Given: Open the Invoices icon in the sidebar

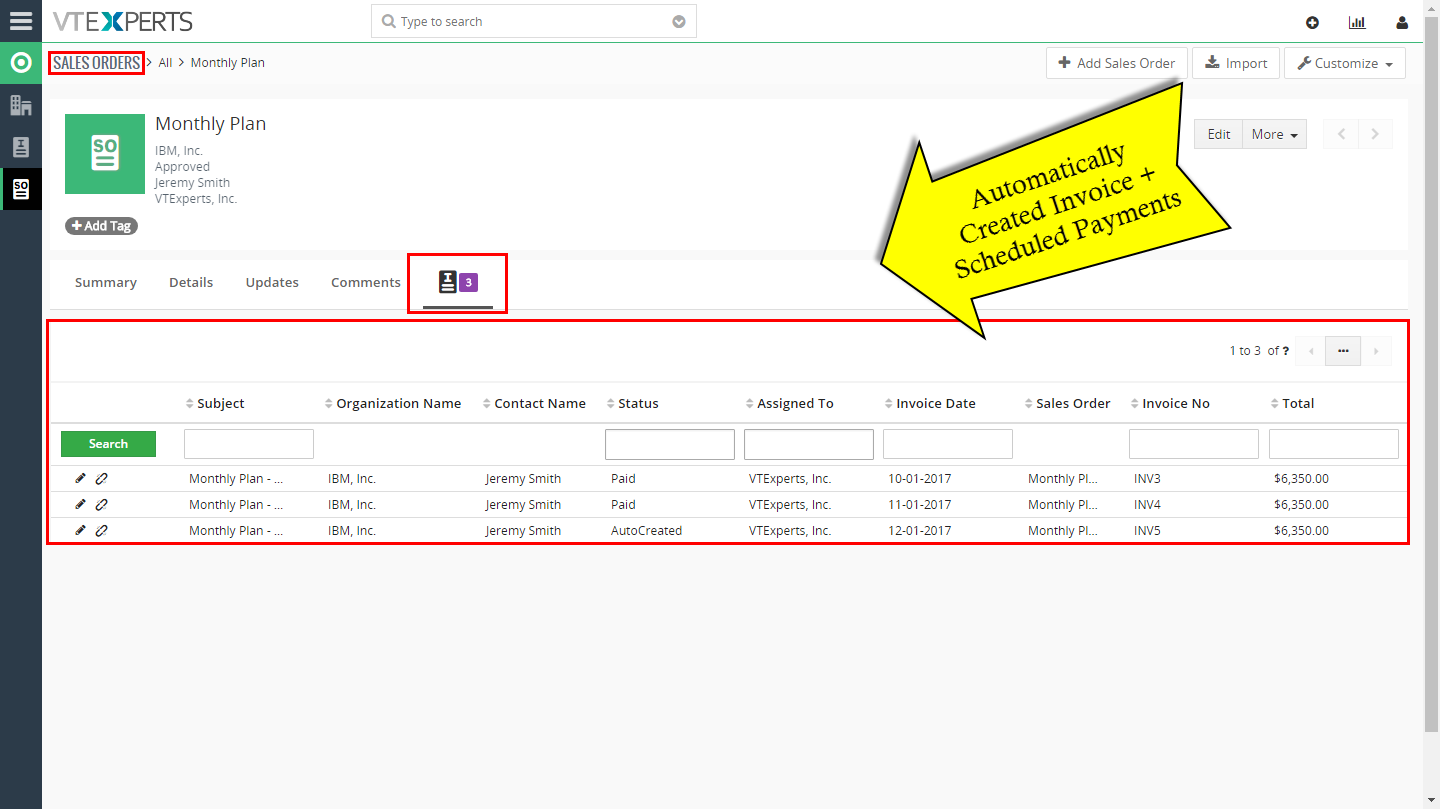Looking at the screenshot, I should [21, 147].
